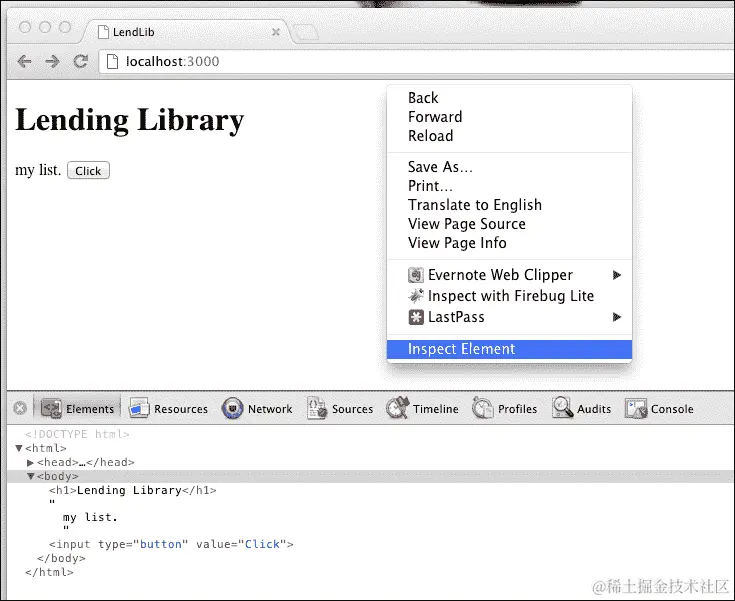Image resolution: width=735 pixels, height=601 pixels.
Task: Click the LastPass asterisk icon
Action: coord(416,317)
